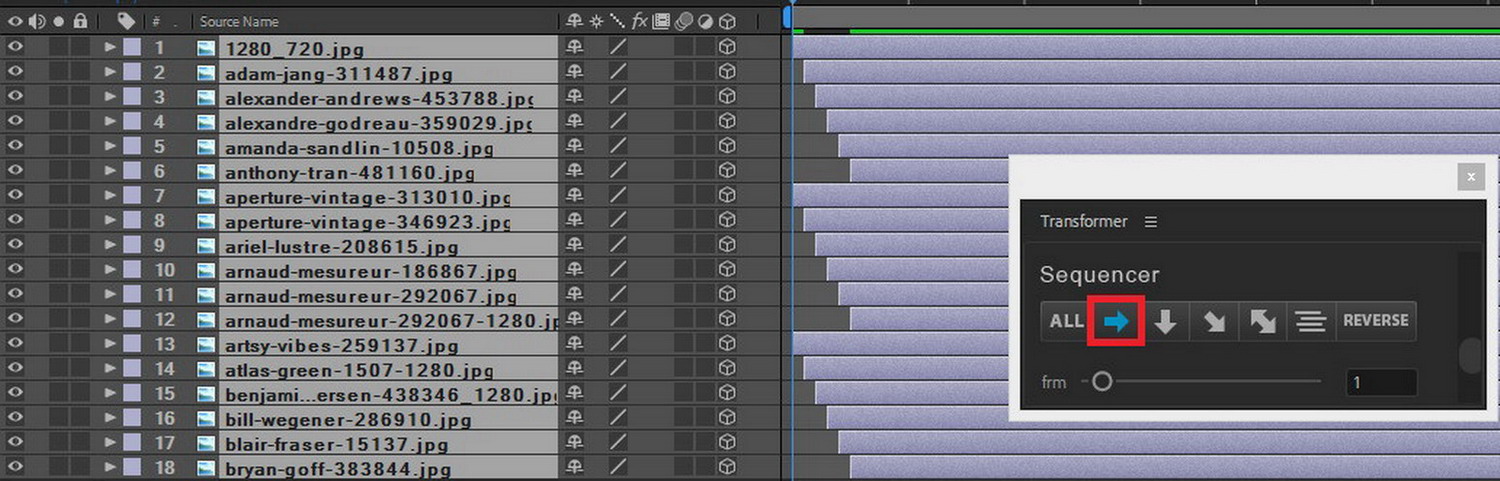Click the Shy switch column header icon
The width and height of the screenshot is (1500, 481).
(574, 21)
